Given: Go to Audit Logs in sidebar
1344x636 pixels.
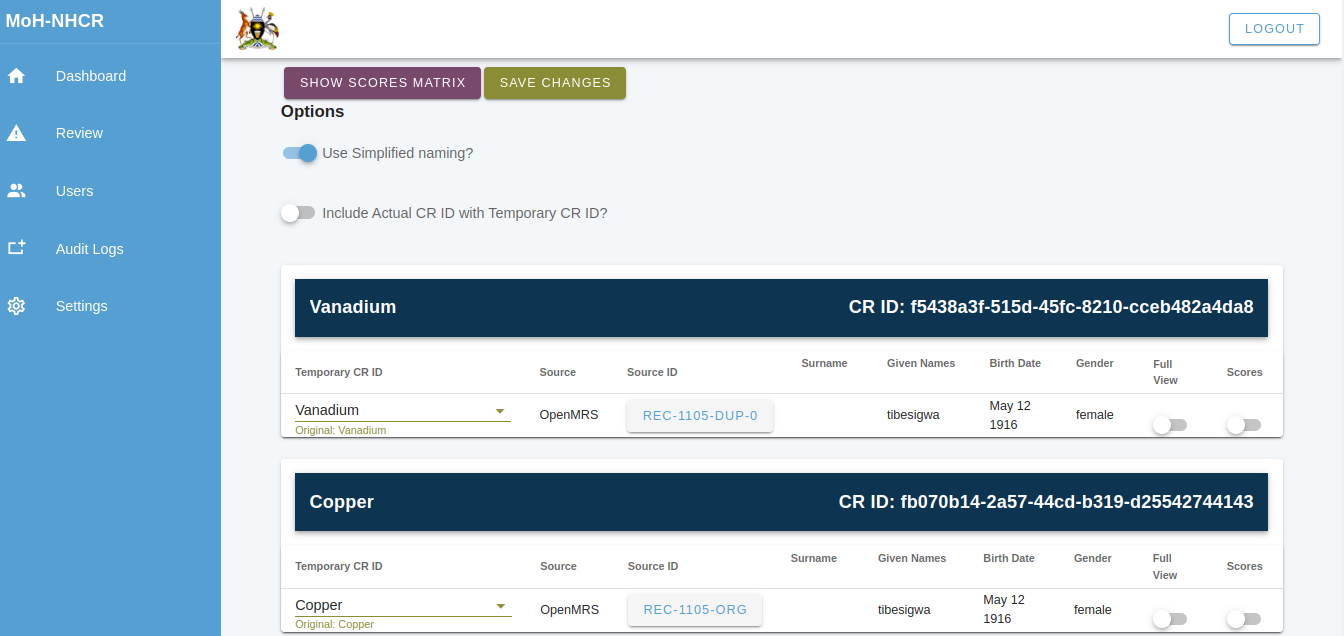Looking at the screenshot, I should point(89,249).
